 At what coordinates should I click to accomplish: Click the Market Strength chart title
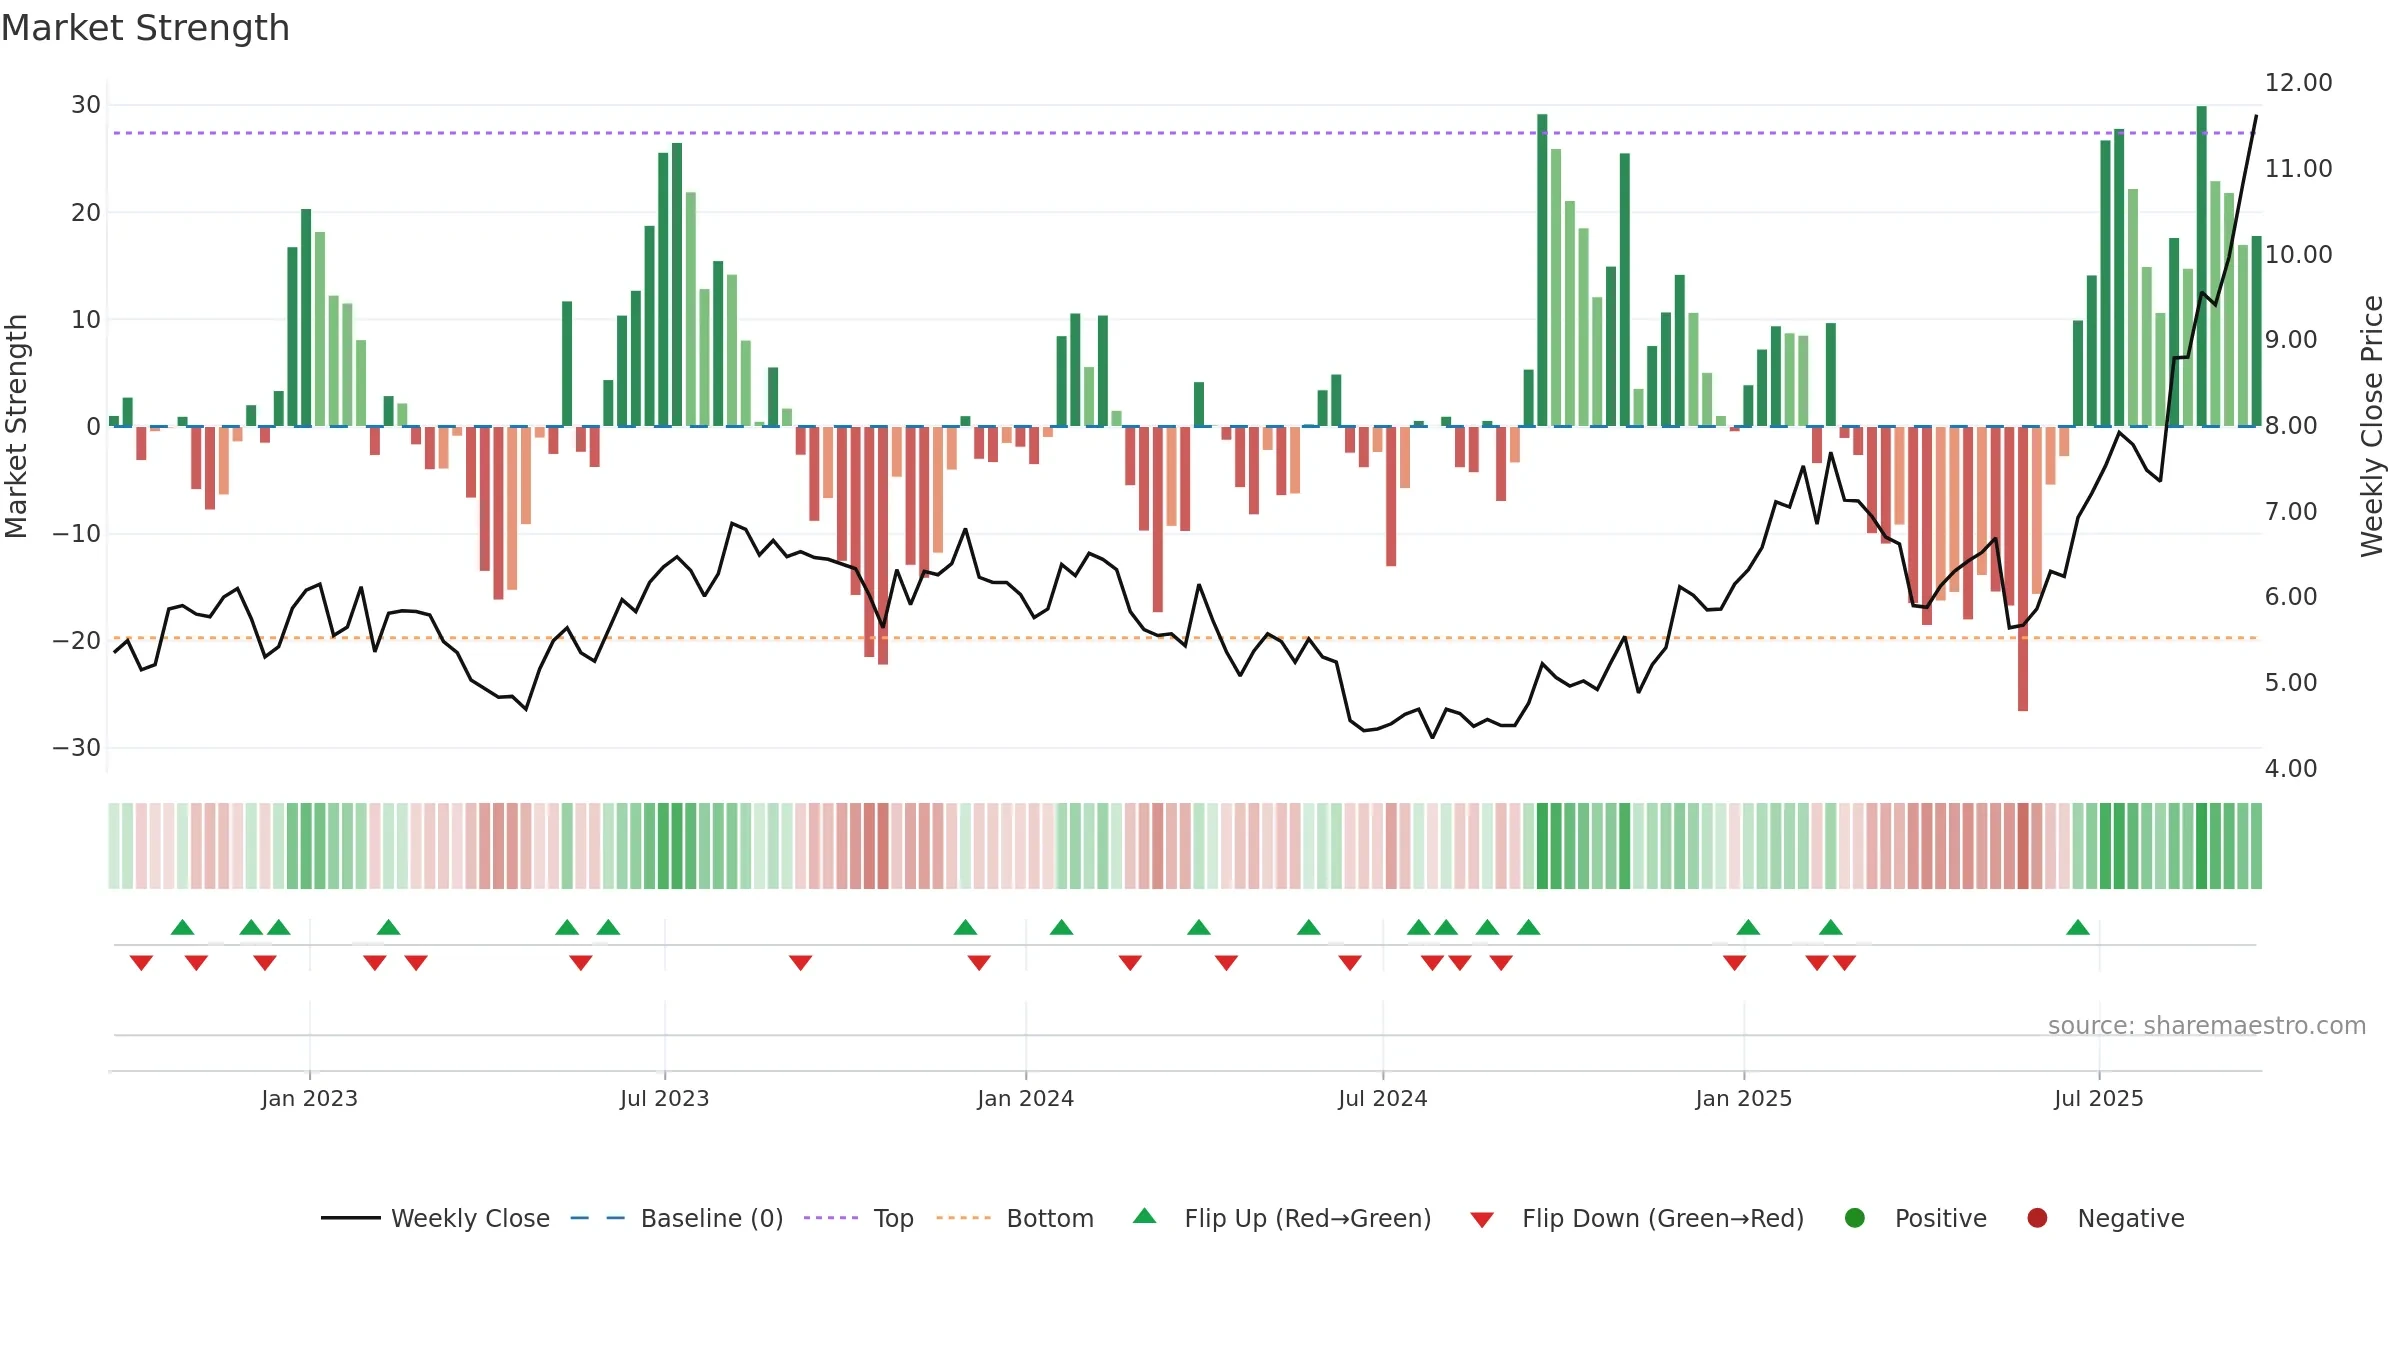[145, 28]
